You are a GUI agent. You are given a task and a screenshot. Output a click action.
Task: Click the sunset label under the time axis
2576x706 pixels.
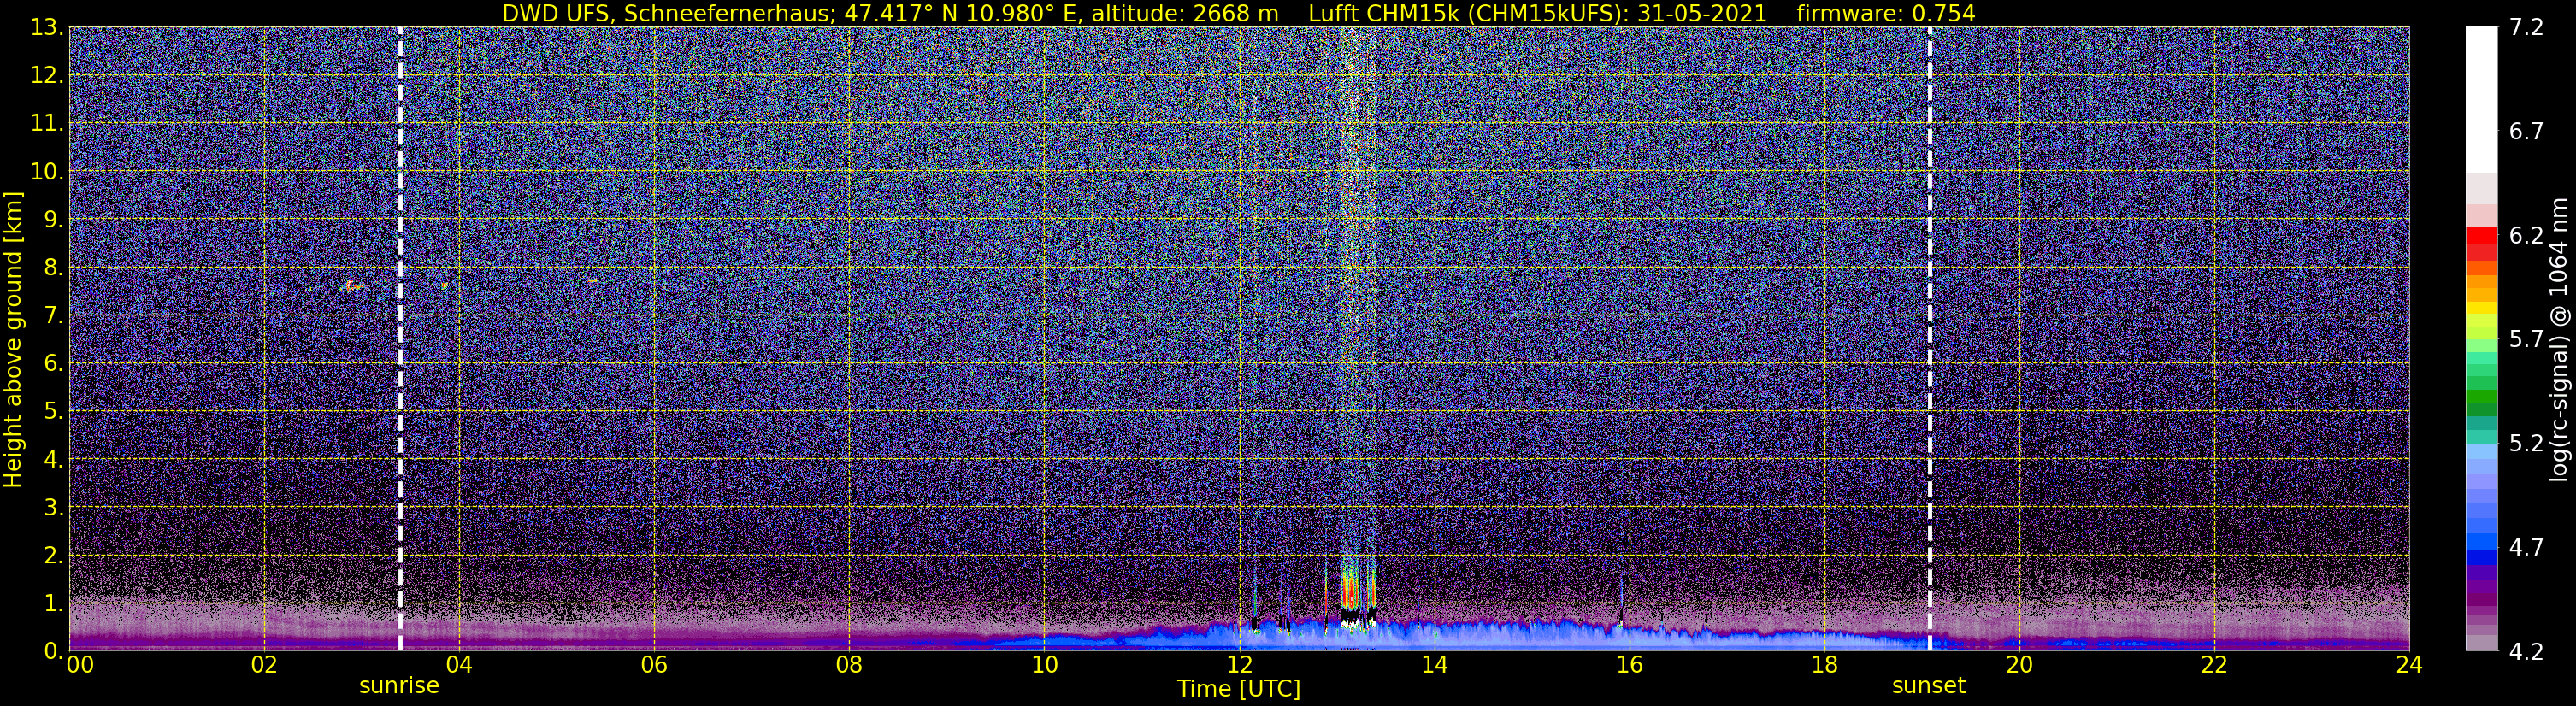pos(1928,686)
